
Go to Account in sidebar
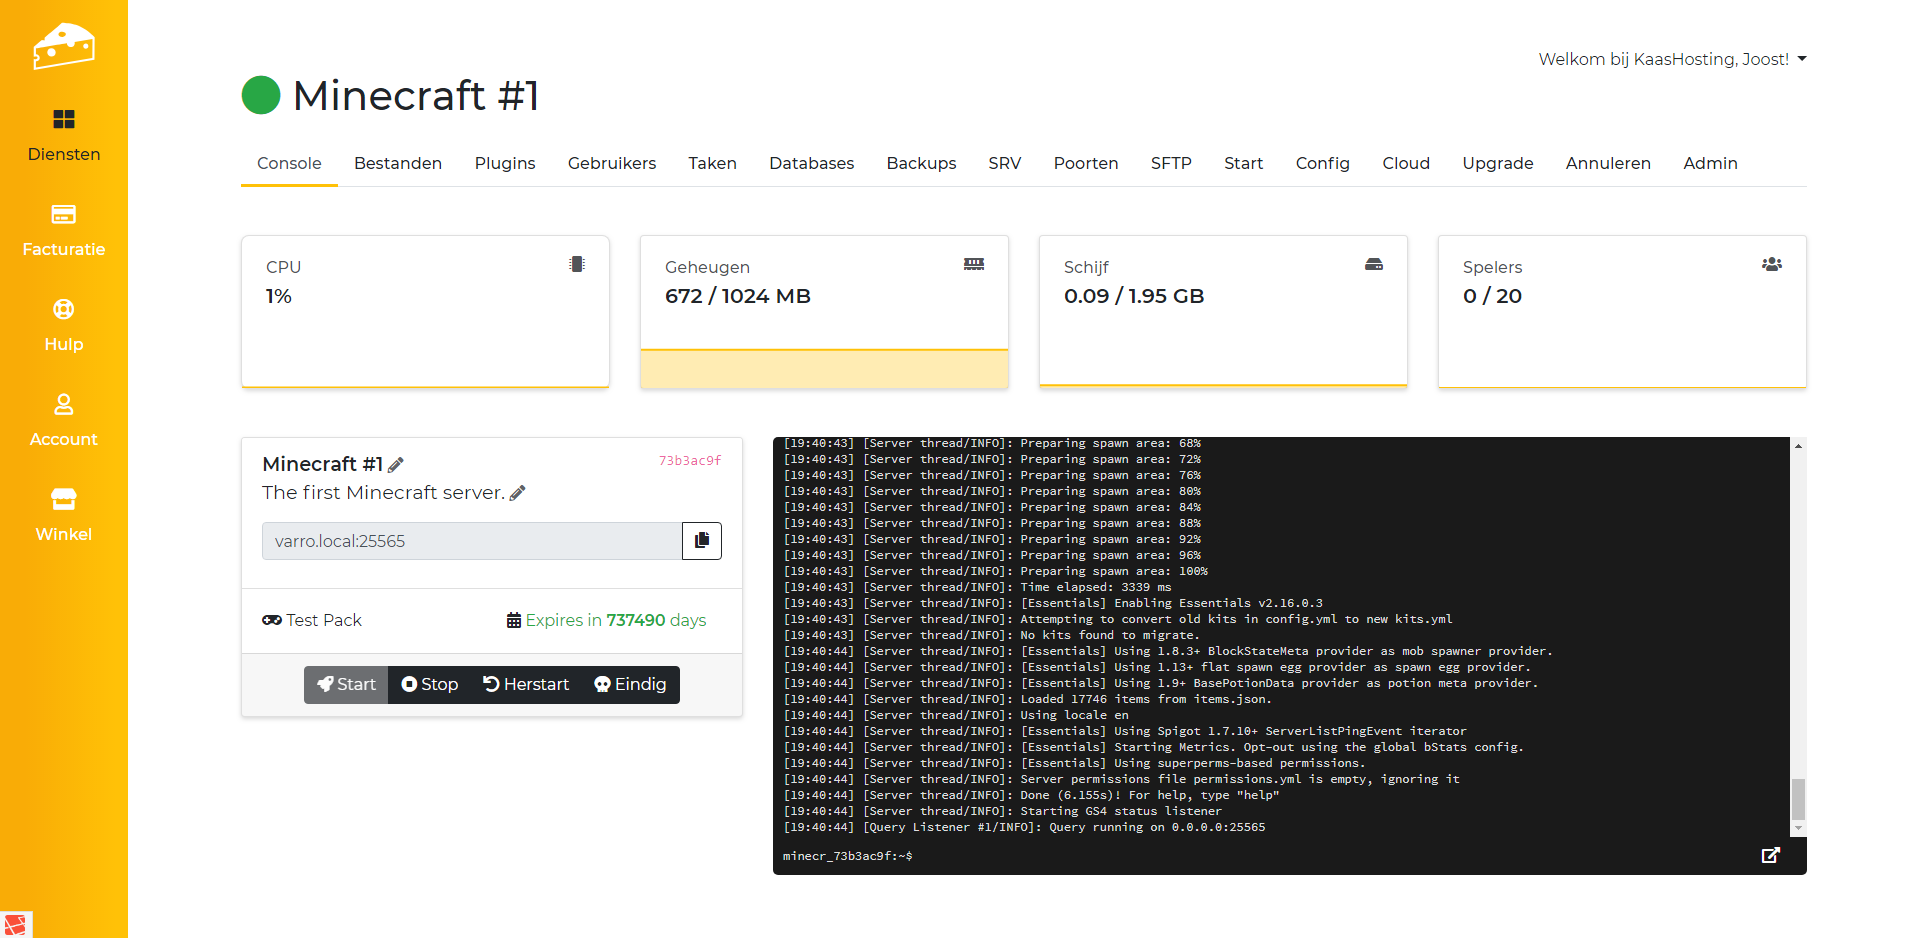point(64,420)
